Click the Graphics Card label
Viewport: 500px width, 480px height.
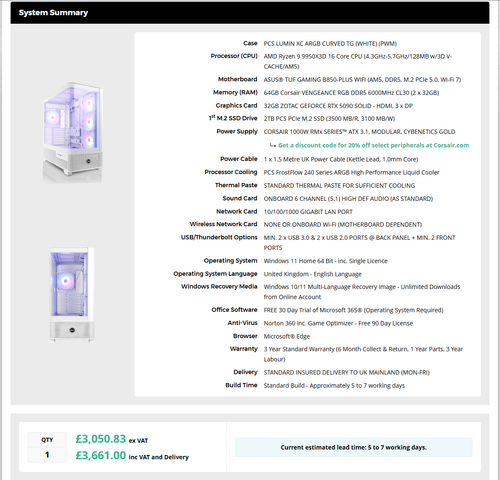[236, 106]
